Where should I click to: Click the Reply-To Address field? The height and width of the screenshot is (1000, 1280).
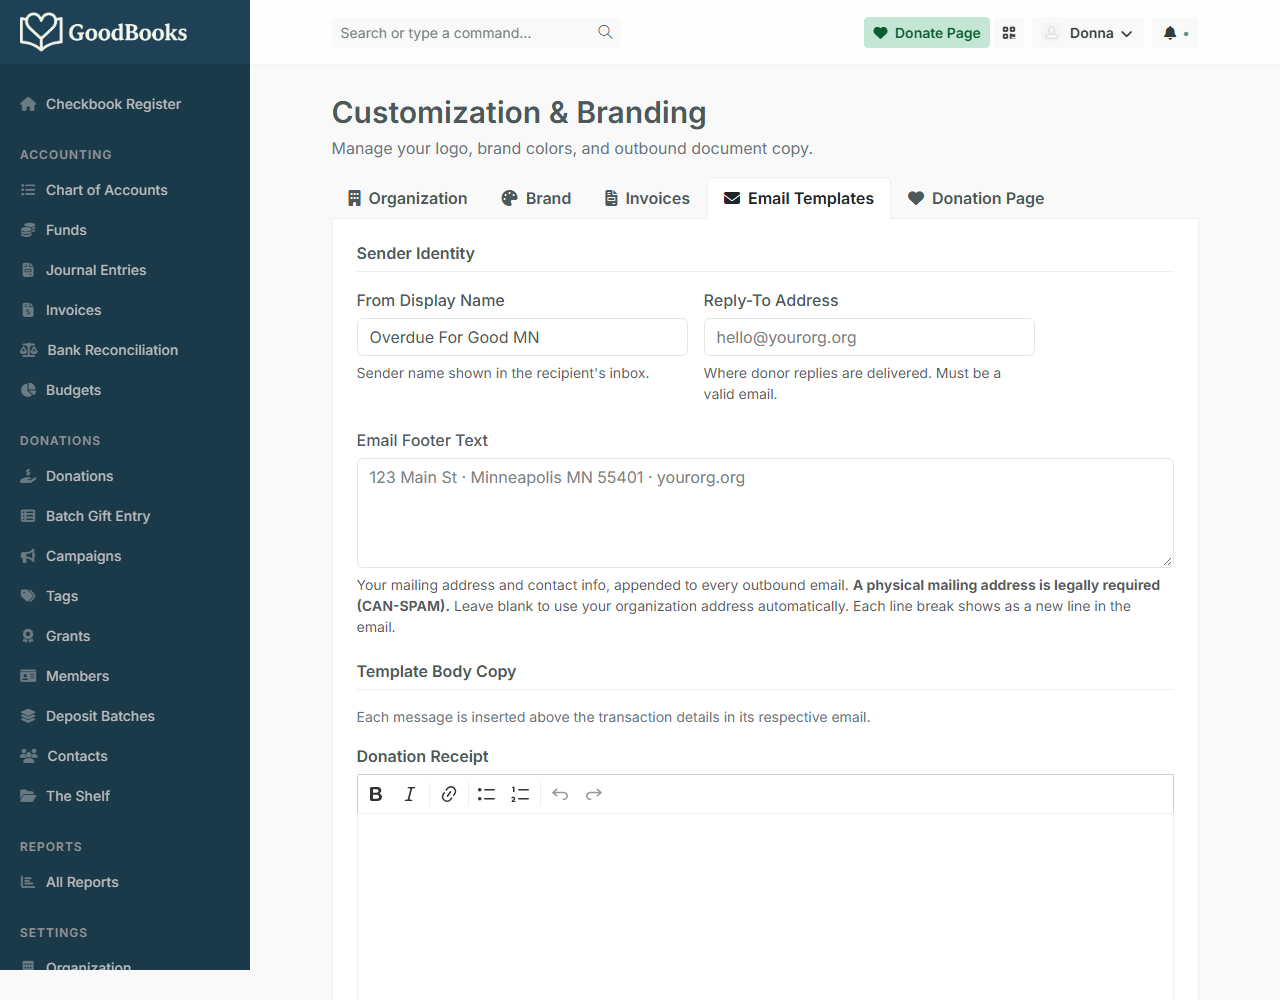coord(869,337)
